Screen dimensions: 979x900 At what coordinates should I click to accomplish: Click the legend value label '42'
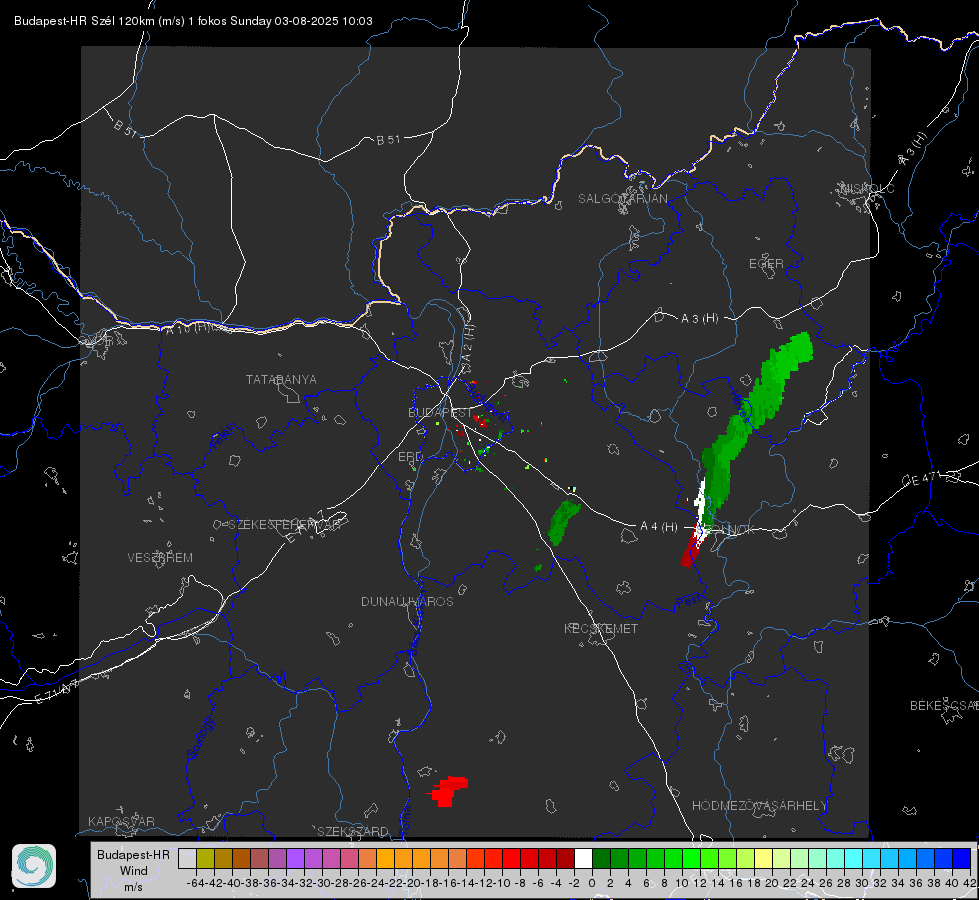(x=969, y=883)
